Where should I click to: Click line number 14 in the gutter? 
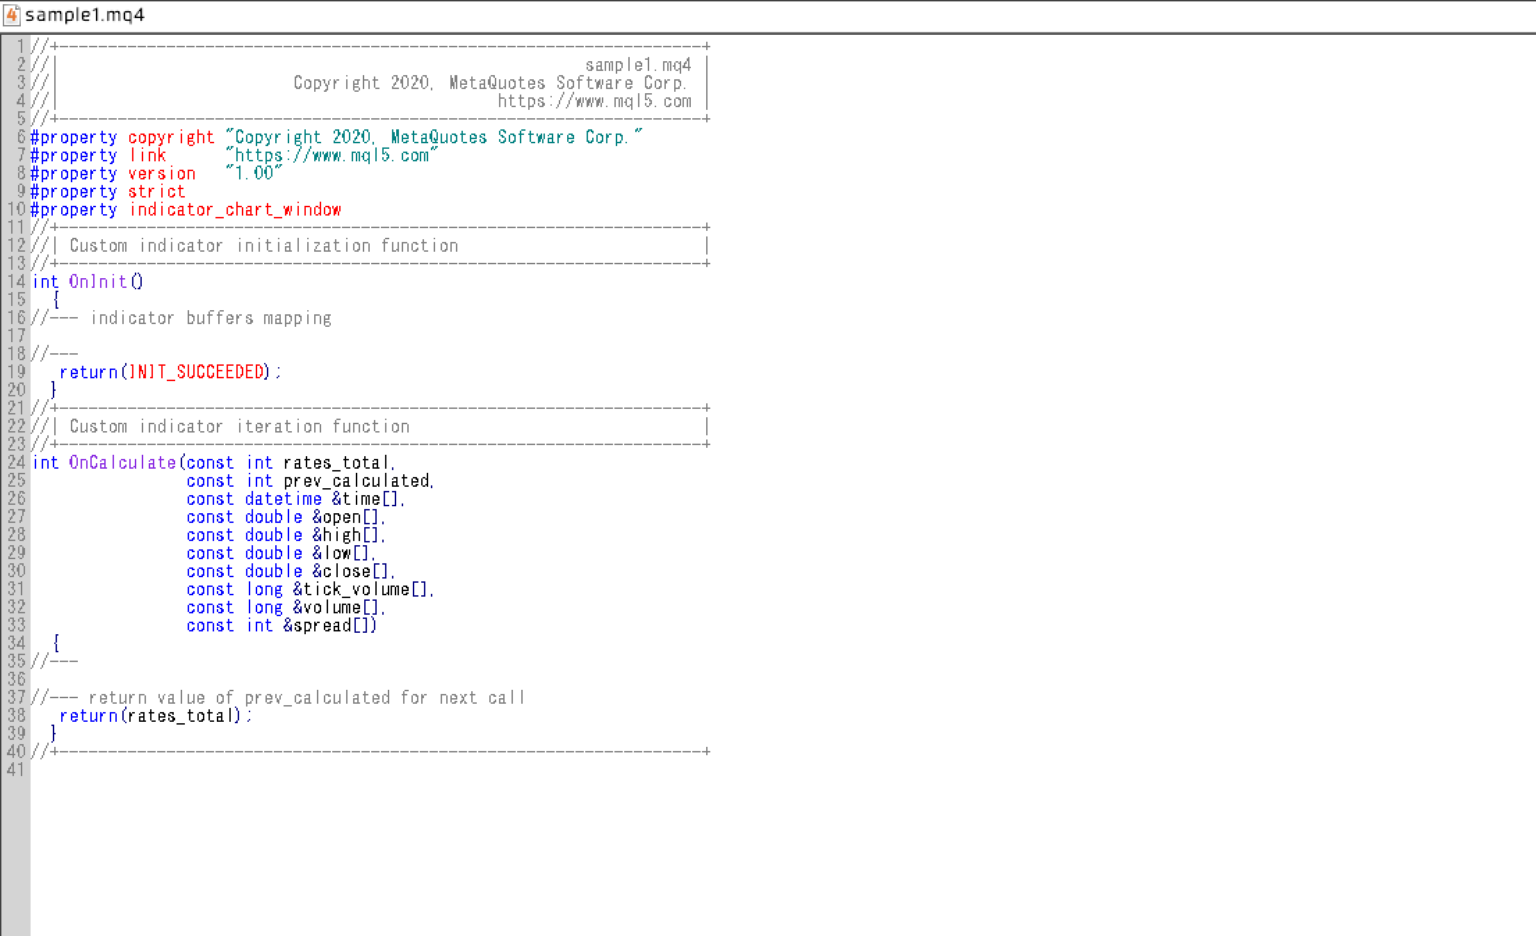point(16,281)
